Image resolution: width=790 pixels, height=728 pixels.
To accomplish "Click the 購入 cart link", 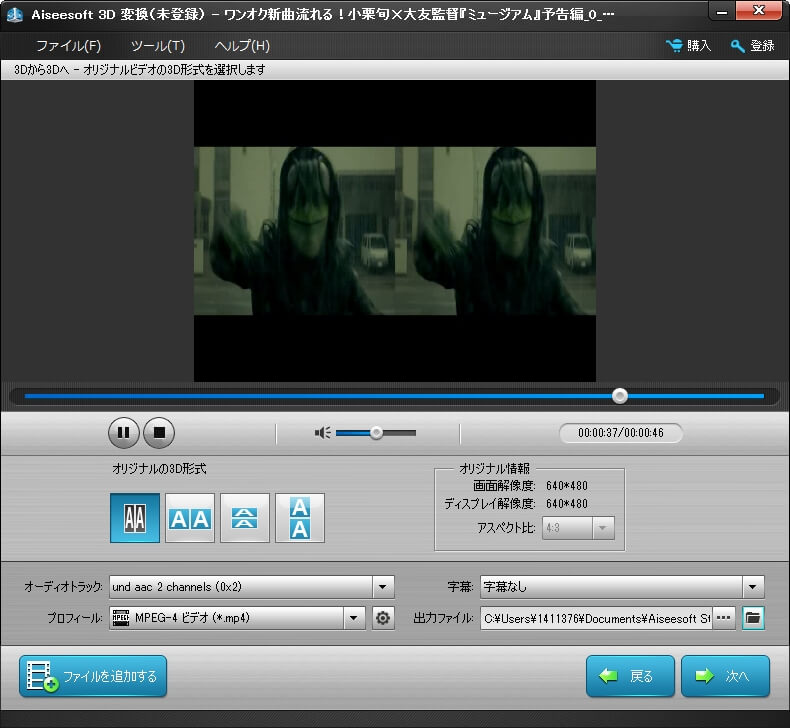I will point(688,46).
